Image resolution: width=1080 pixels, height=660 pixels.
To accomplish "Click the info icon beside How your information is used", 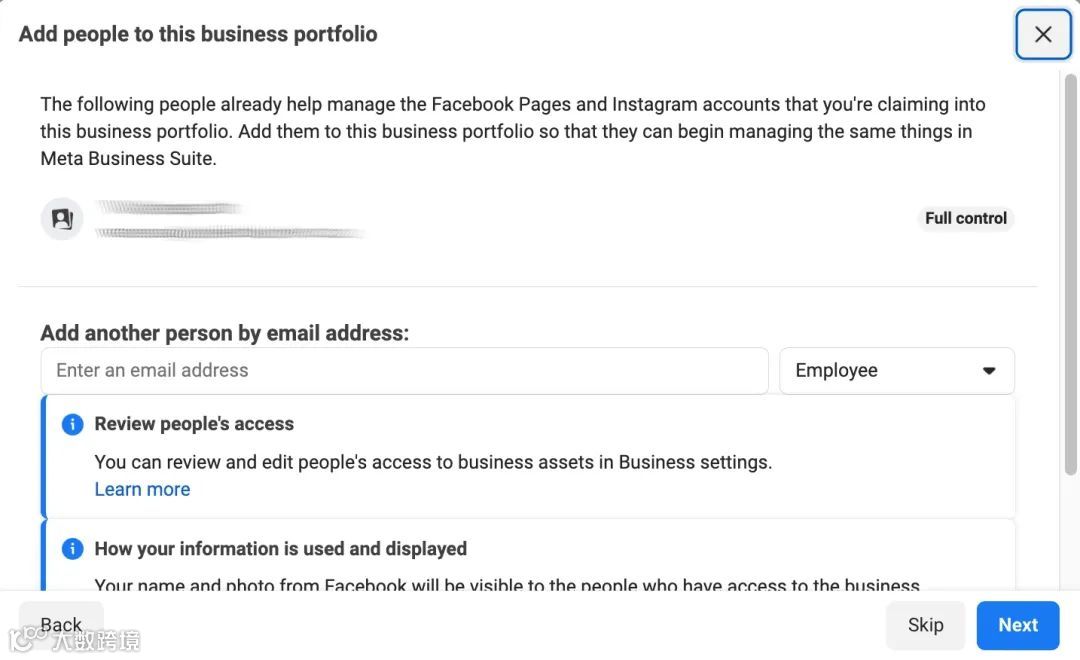I will tap(72, 549).
